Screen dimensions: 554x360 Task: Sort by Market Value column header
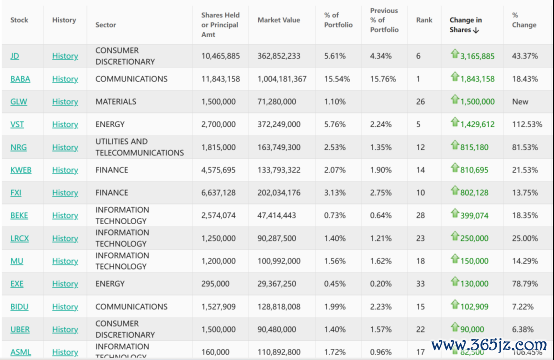tap(278, 20)
